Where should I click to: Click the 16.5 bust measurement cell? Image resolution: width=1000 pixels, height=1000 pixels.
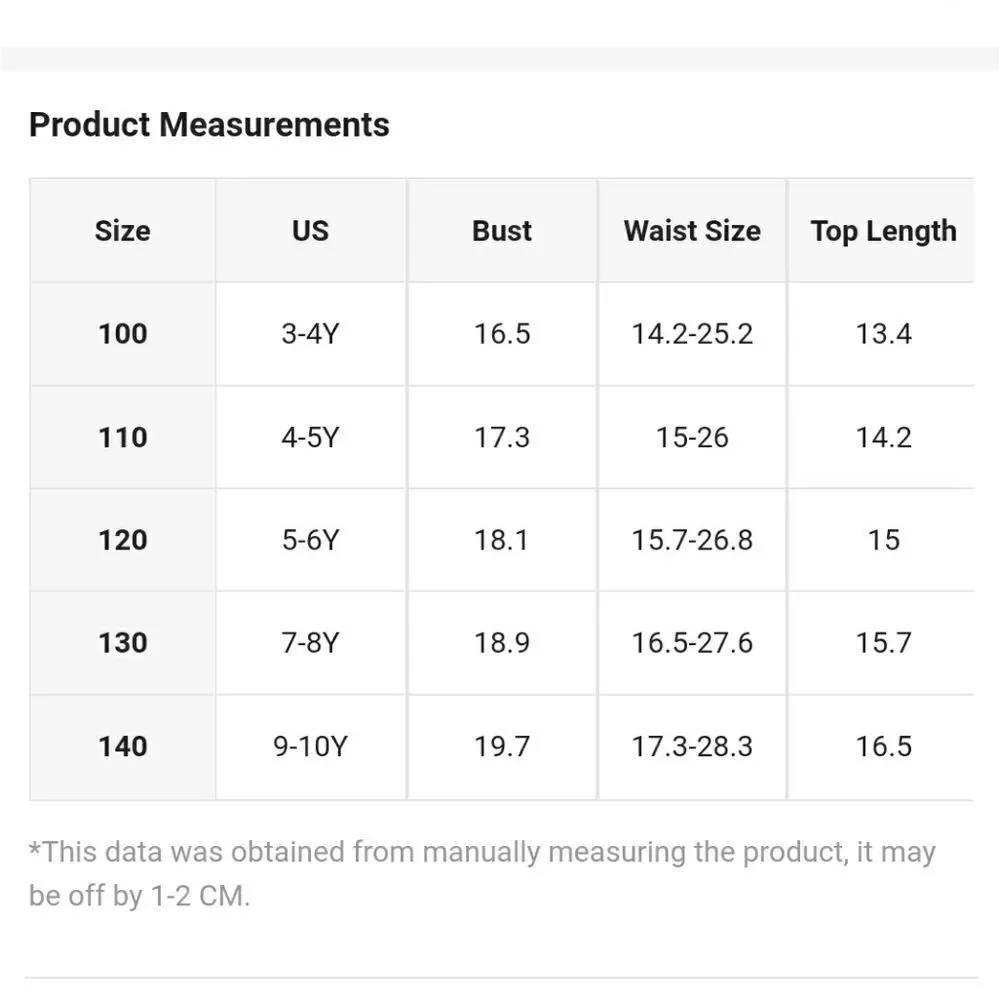502,334
